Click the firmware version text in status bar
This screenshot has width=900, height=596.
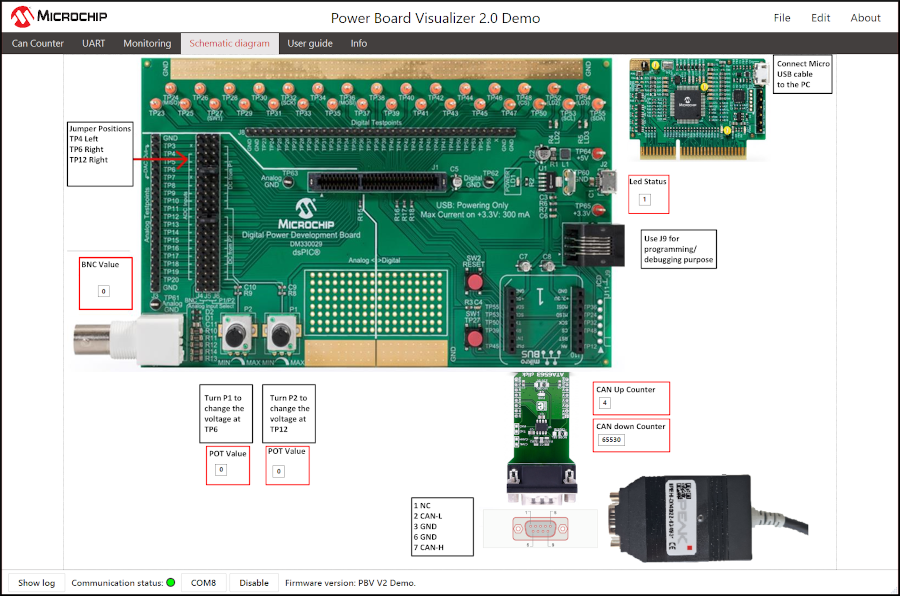tap(350, 583)
